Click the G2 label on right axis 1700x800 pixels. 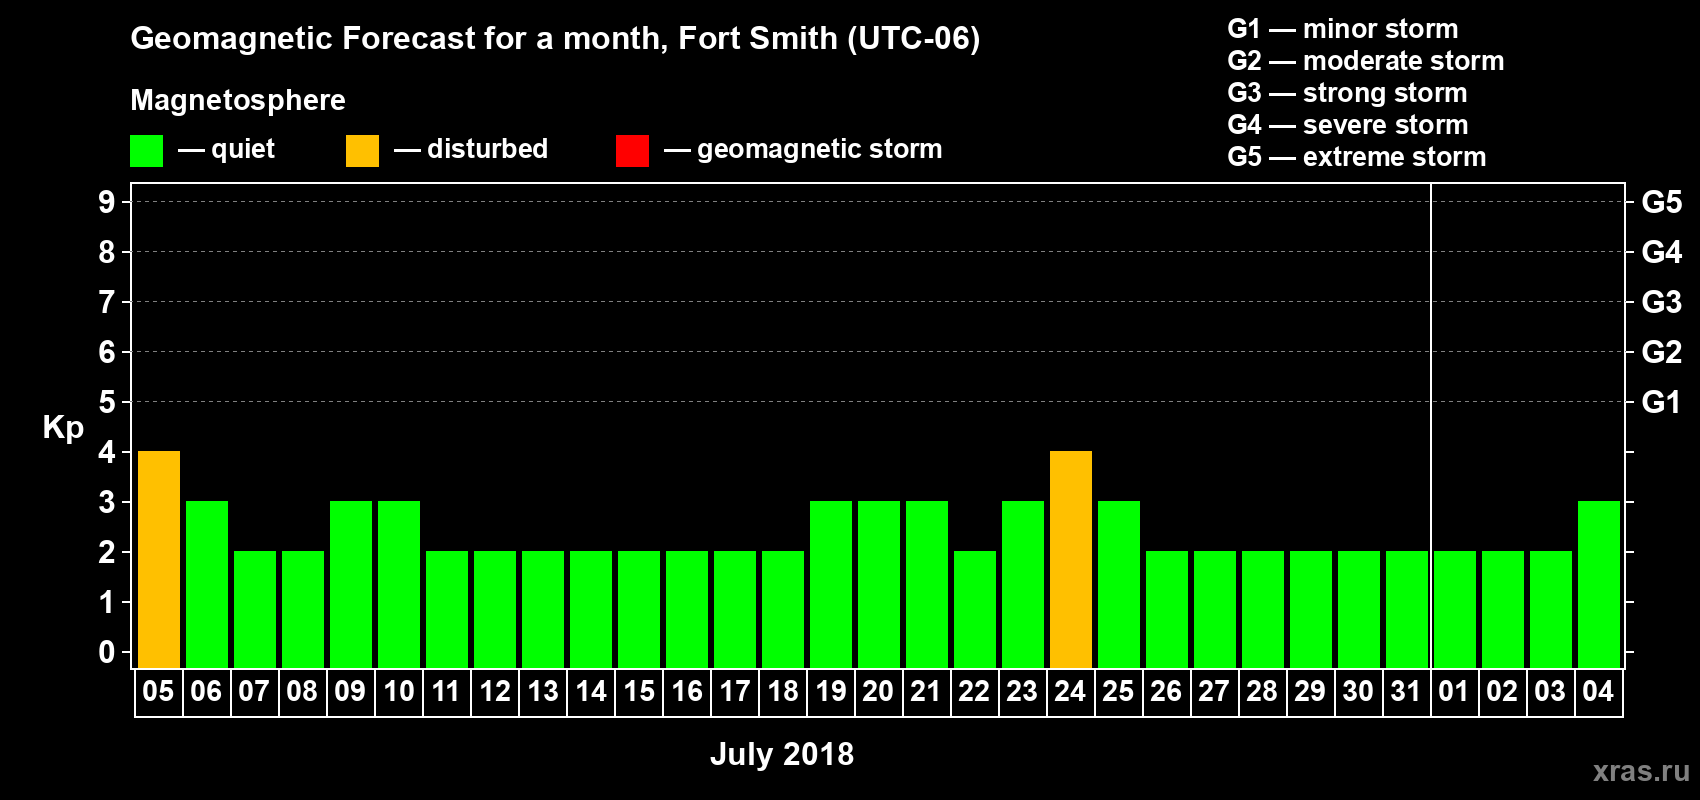(1662, 352)
